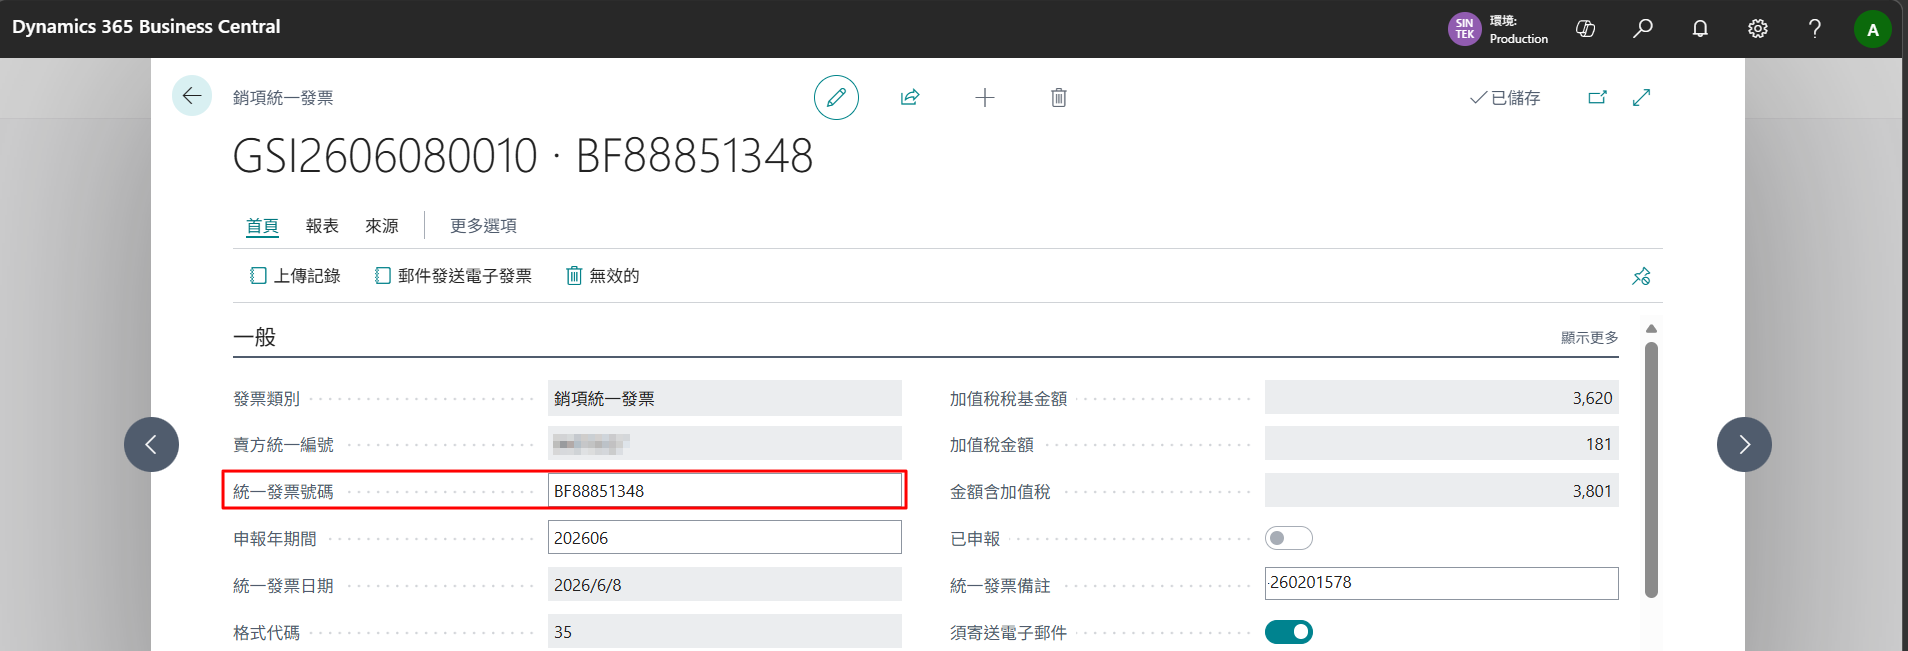The height and width of the screenshot is (651, 1908).
Task: Click the vertical scrollbar thumb
Action: click(1651, 470)
